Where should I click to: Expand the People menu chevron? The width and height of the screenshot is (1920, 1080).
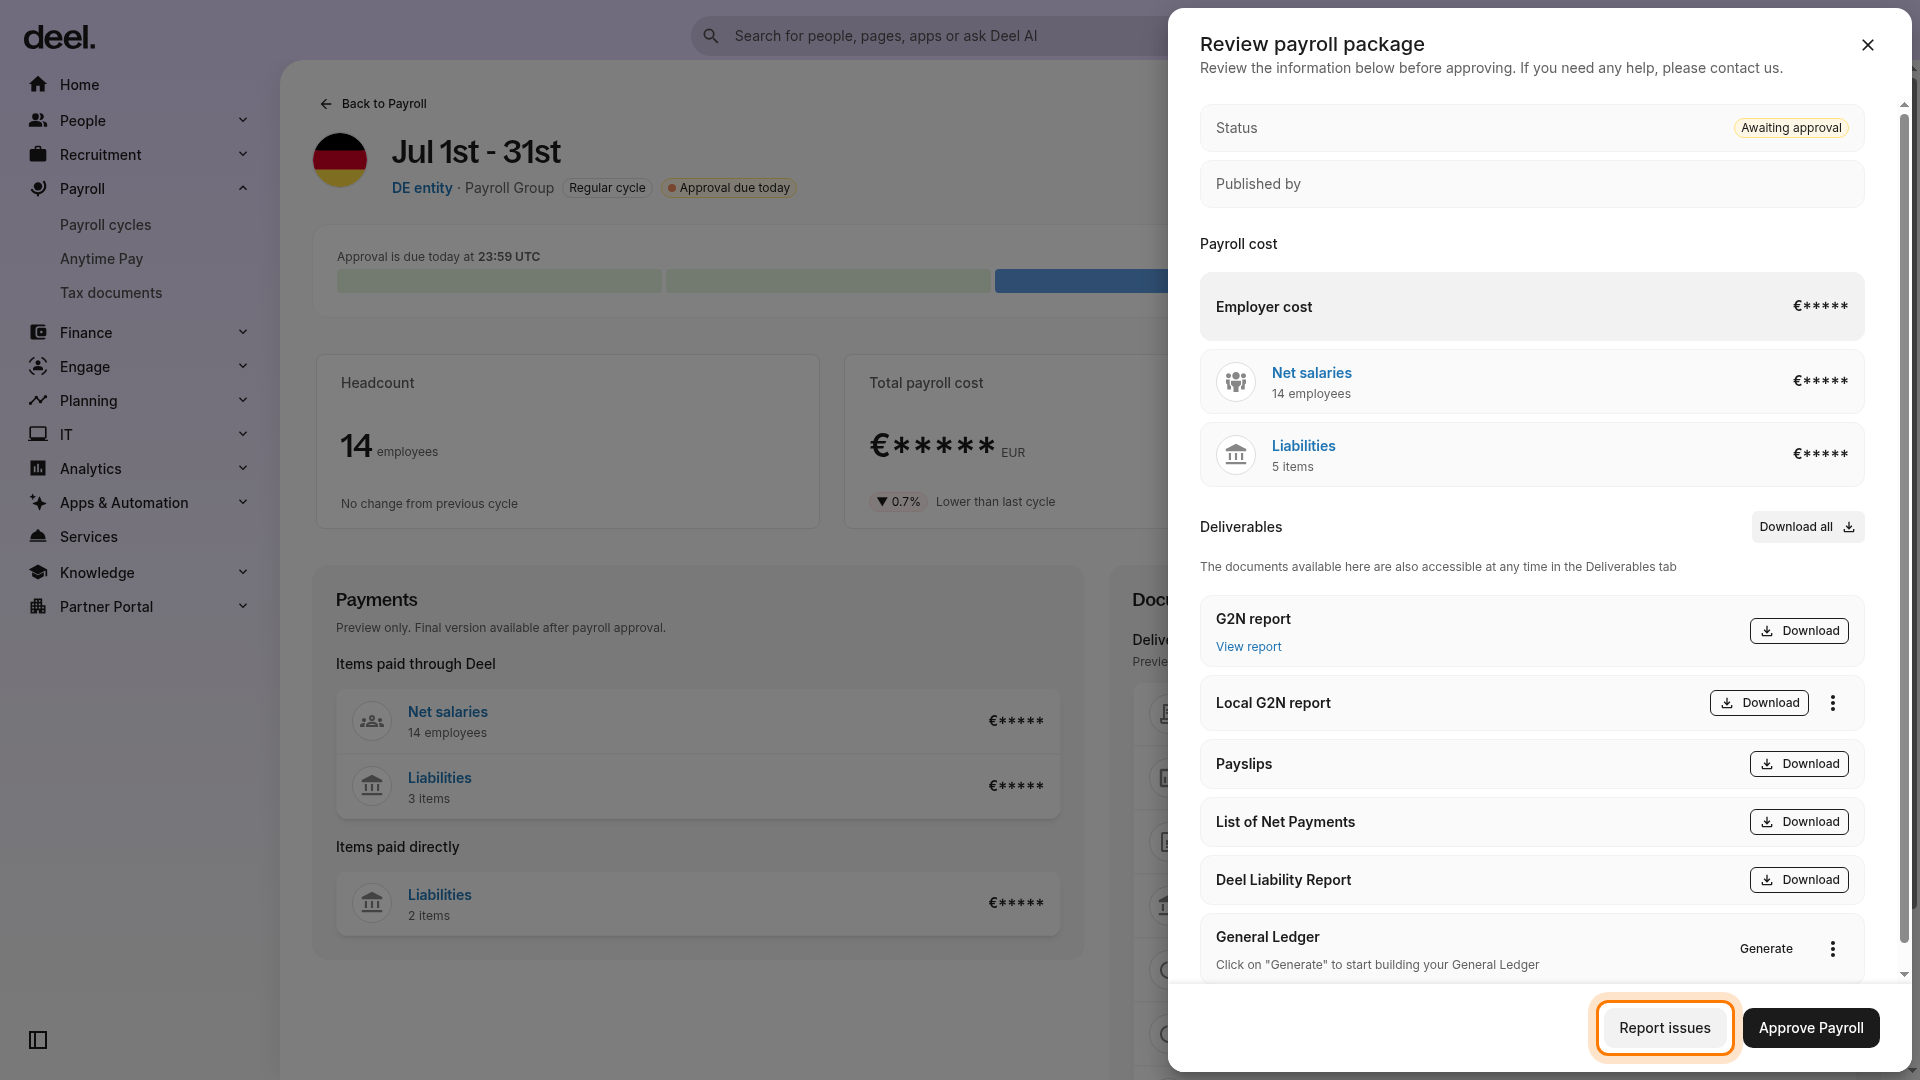243,121
